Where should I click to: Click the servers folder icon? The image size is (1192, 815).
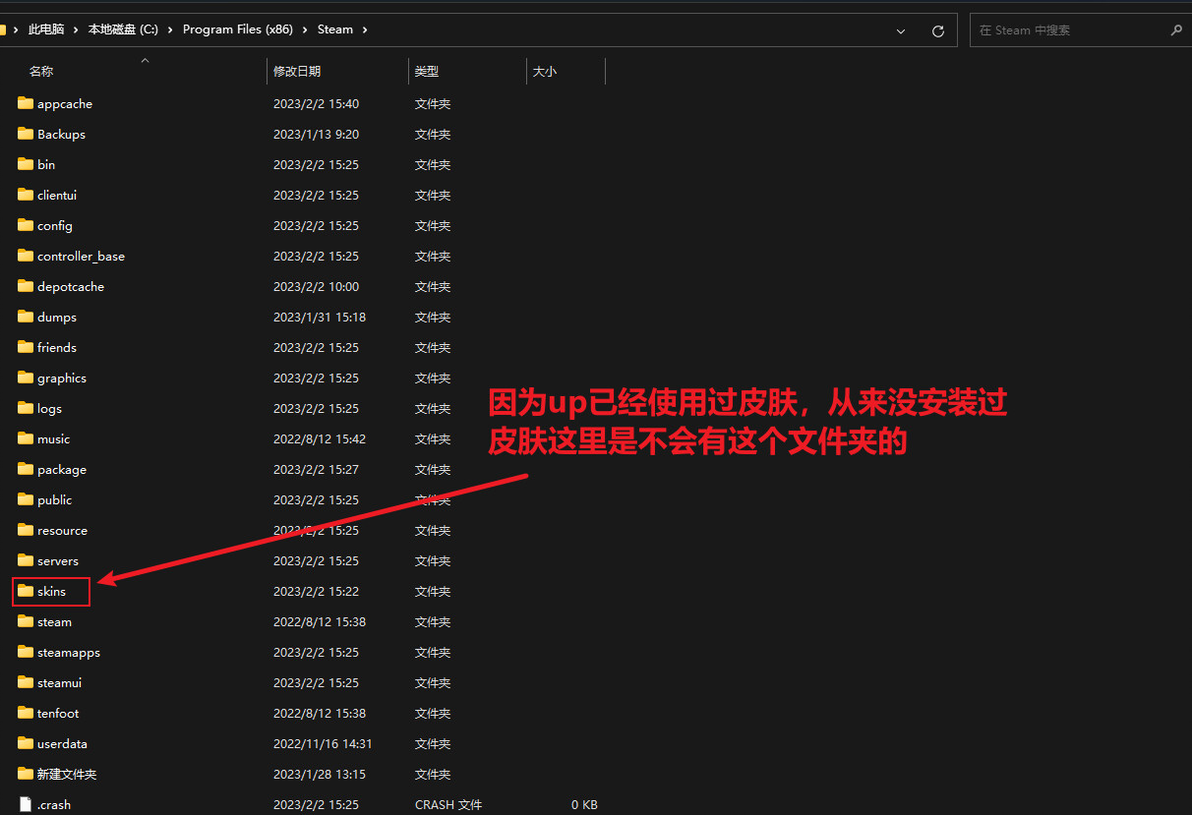click(x=25, y=560)
